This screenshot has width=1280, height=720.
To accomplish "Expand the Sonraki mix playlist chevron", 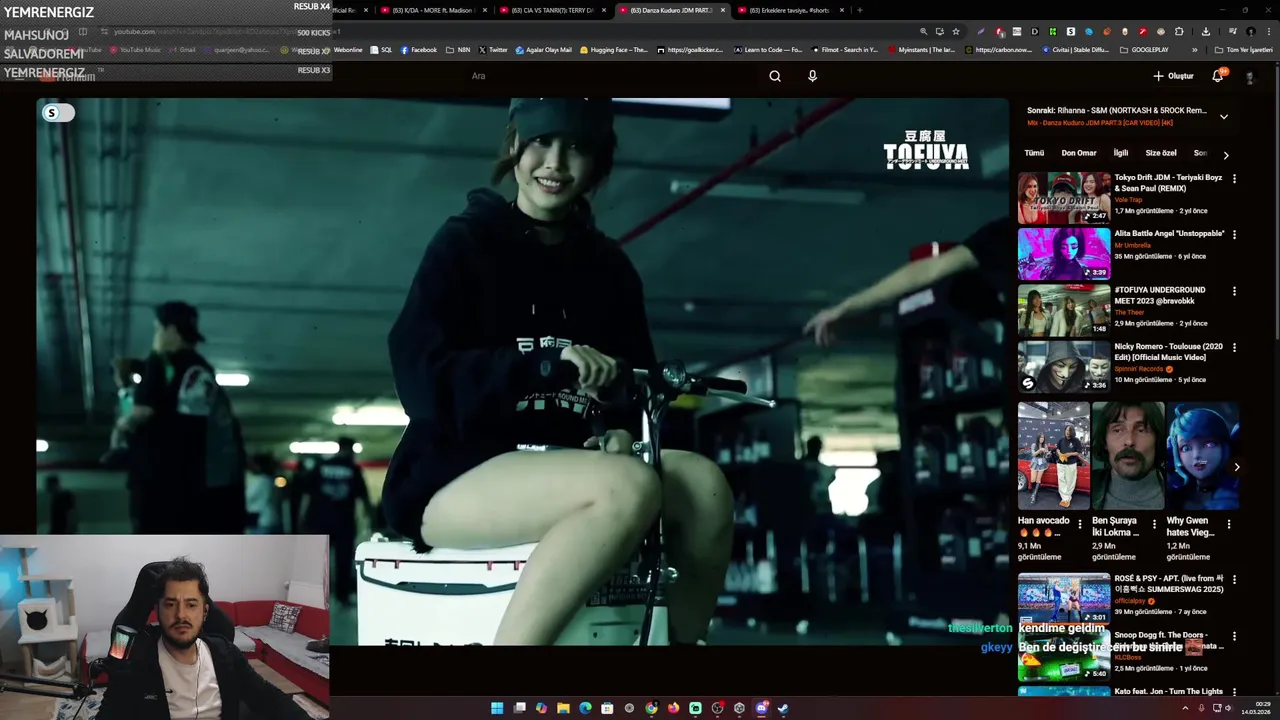I will (x=1223, y=116).
